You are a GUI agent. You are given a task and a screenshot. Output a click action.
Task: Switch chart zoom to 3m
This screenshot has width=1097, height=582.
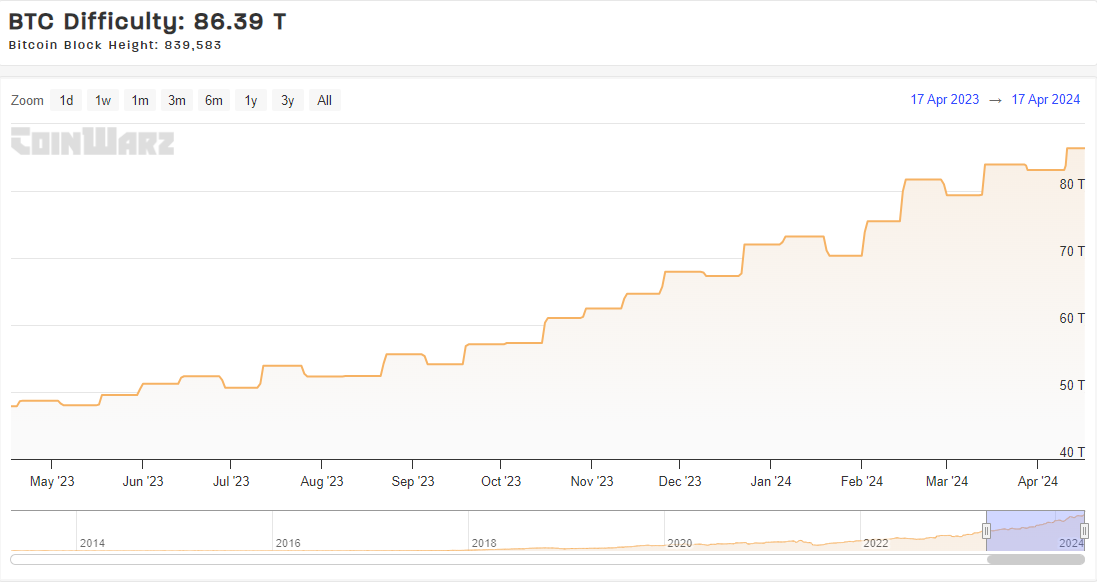(x=177, y=100)
